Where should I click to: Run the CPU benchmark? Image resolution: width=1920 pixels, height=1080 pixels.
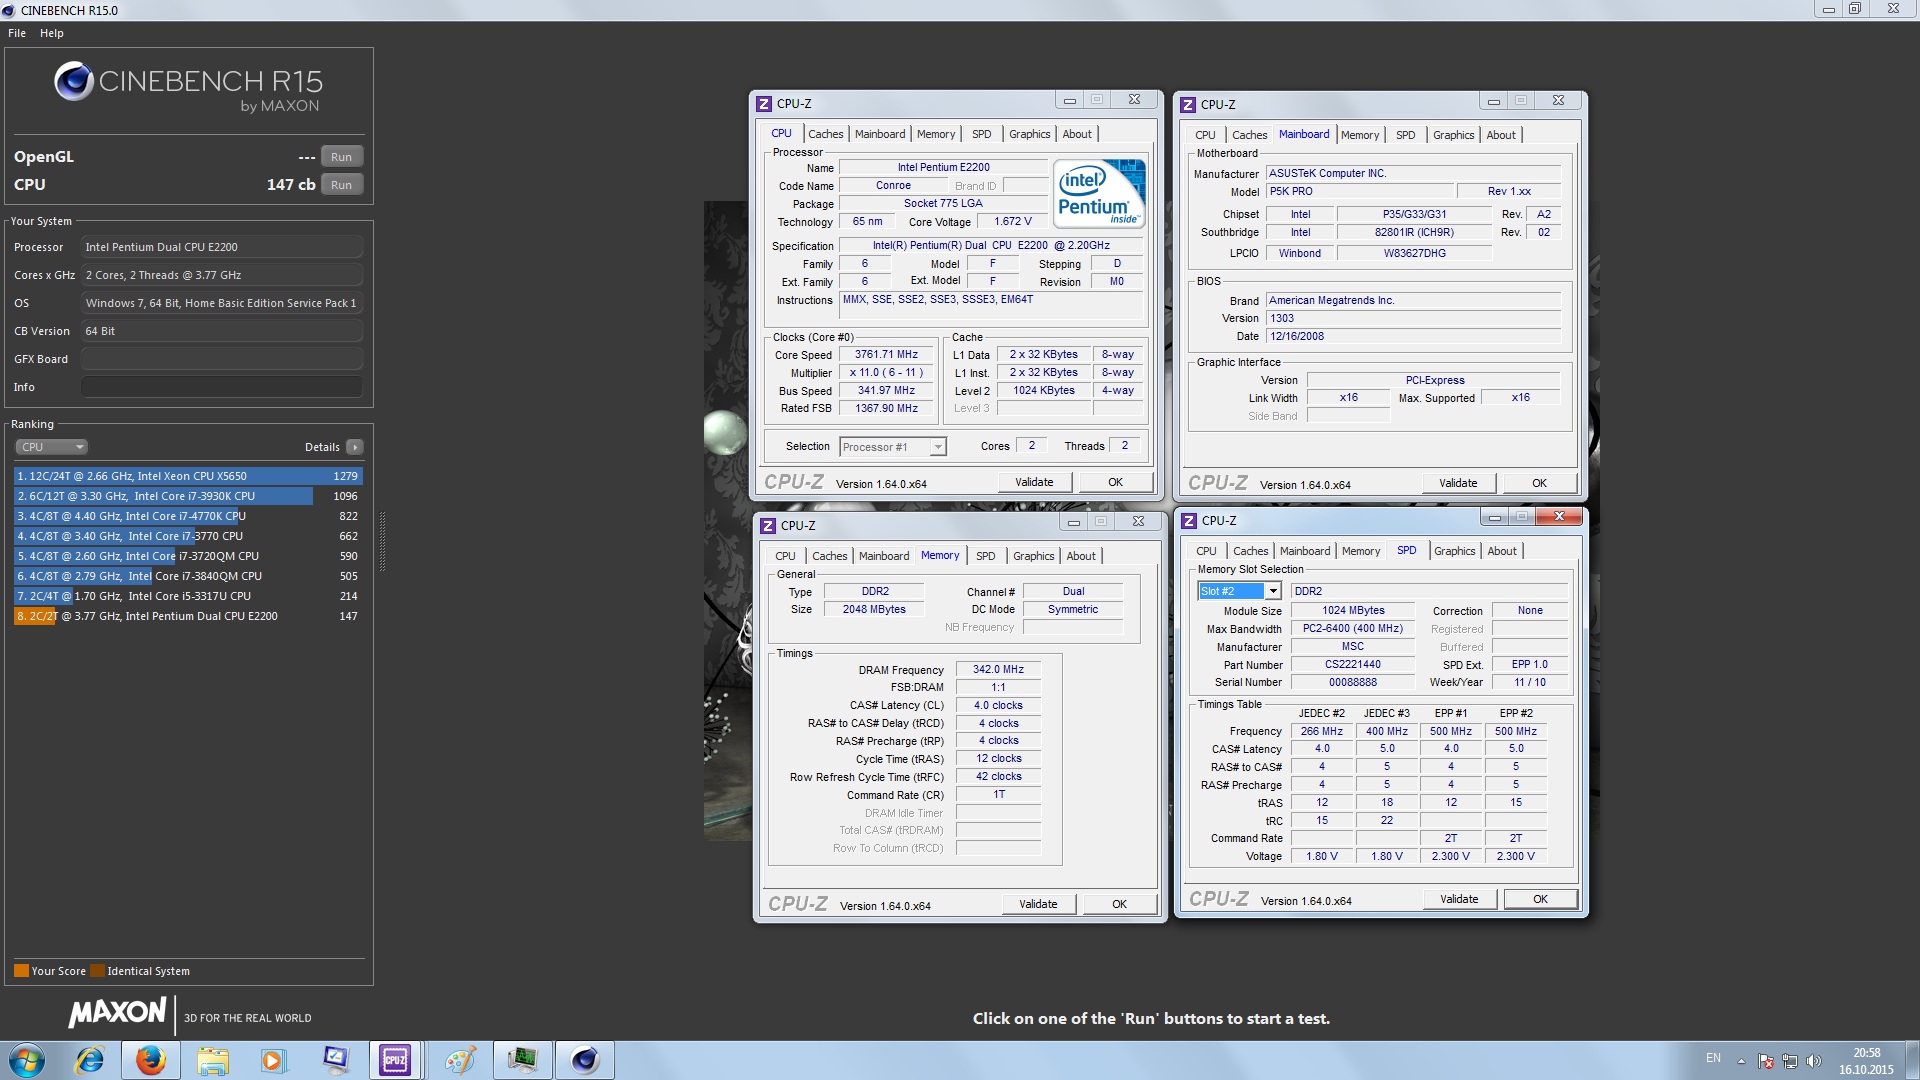(x=341, y=185)
